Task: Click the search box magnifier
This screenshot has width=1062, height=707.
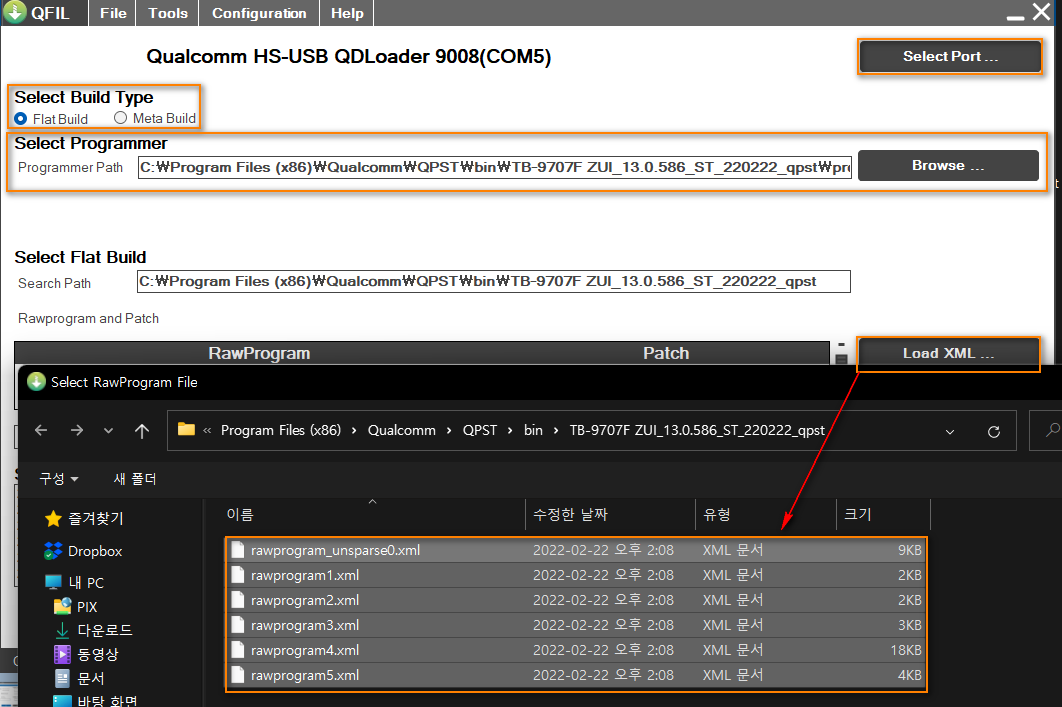Action: coord(1052,430)
